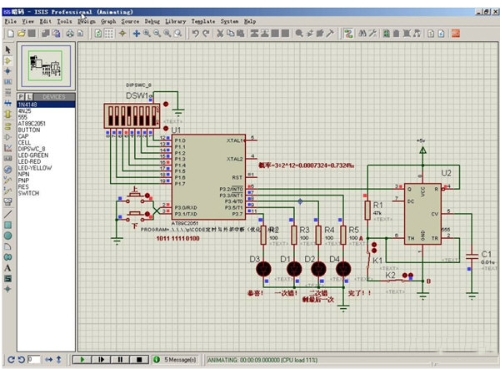The height and width of the screenshot is (370, 502).
Task: Click the undo toolbar icon
Action: pyautogui.click(x=196, y=33)
